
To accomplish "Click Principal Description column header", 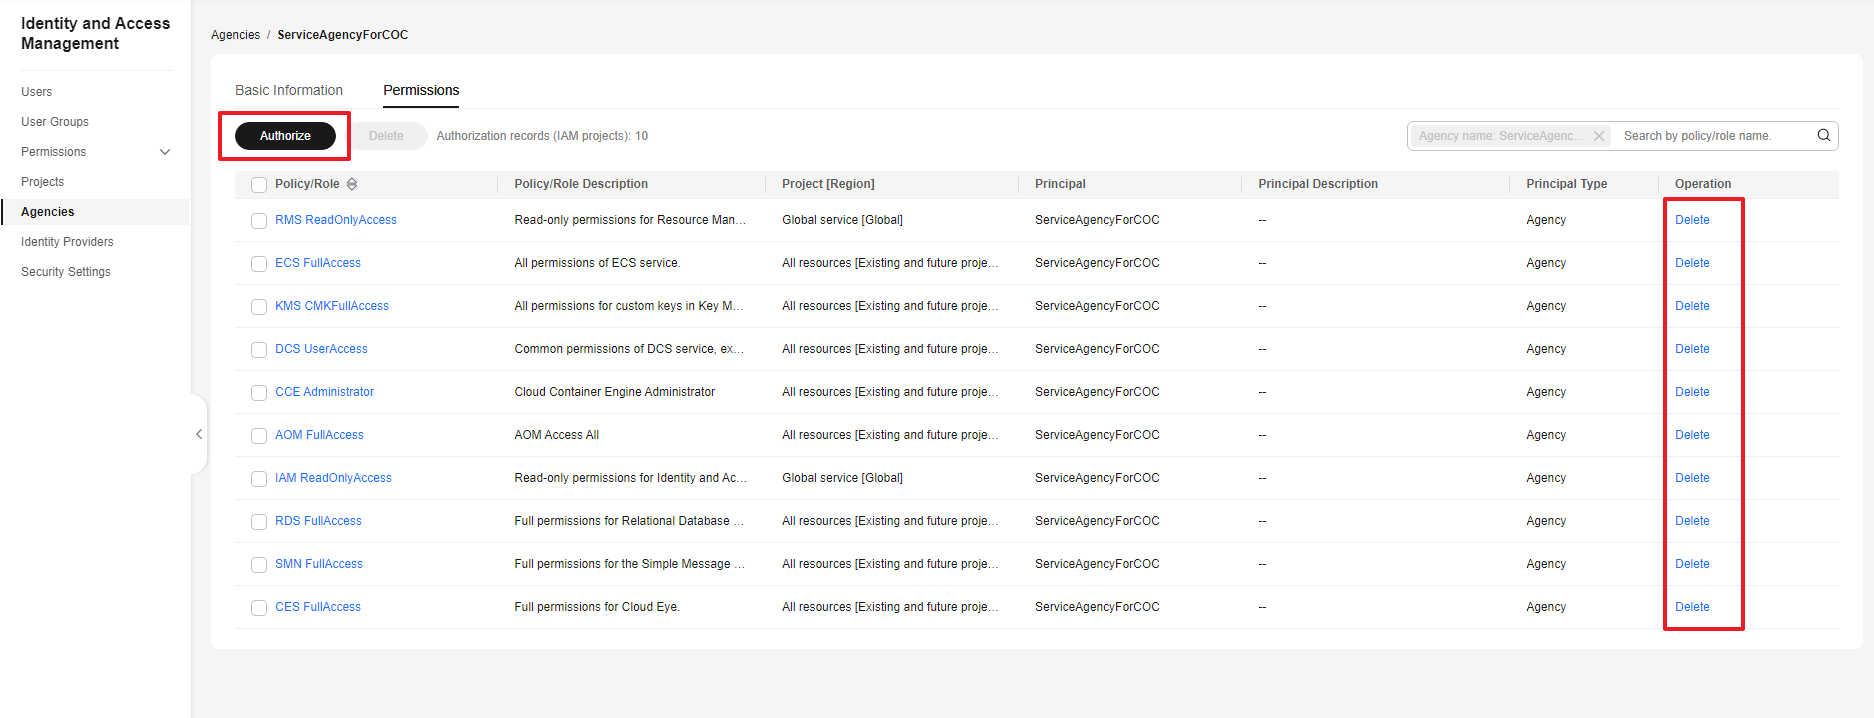I will pyautogui.click(x=1318, y=184).
